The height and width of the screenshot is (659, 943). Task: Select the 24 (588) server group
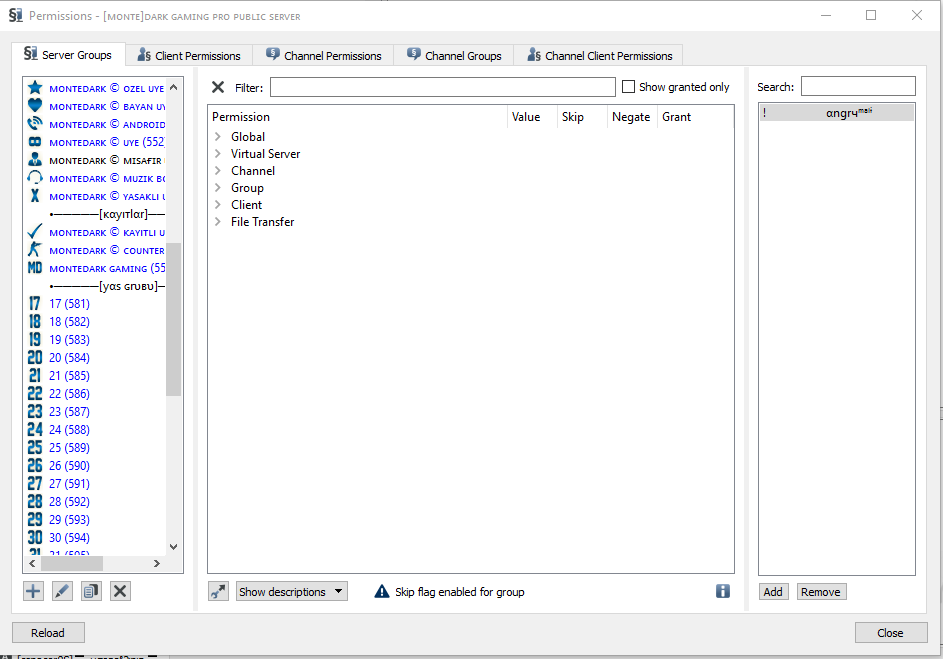[x=69, y=430]
